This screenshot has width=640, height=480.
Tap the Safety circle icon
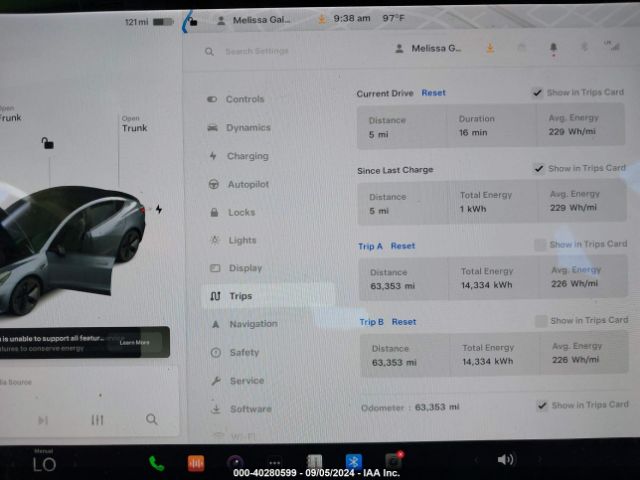coord(216,353)
